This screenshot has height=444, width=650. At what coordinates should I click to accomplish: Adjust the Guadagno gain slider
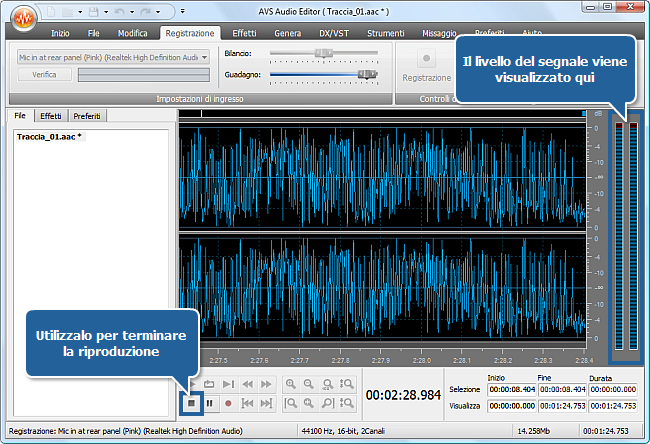coord(367,74)
